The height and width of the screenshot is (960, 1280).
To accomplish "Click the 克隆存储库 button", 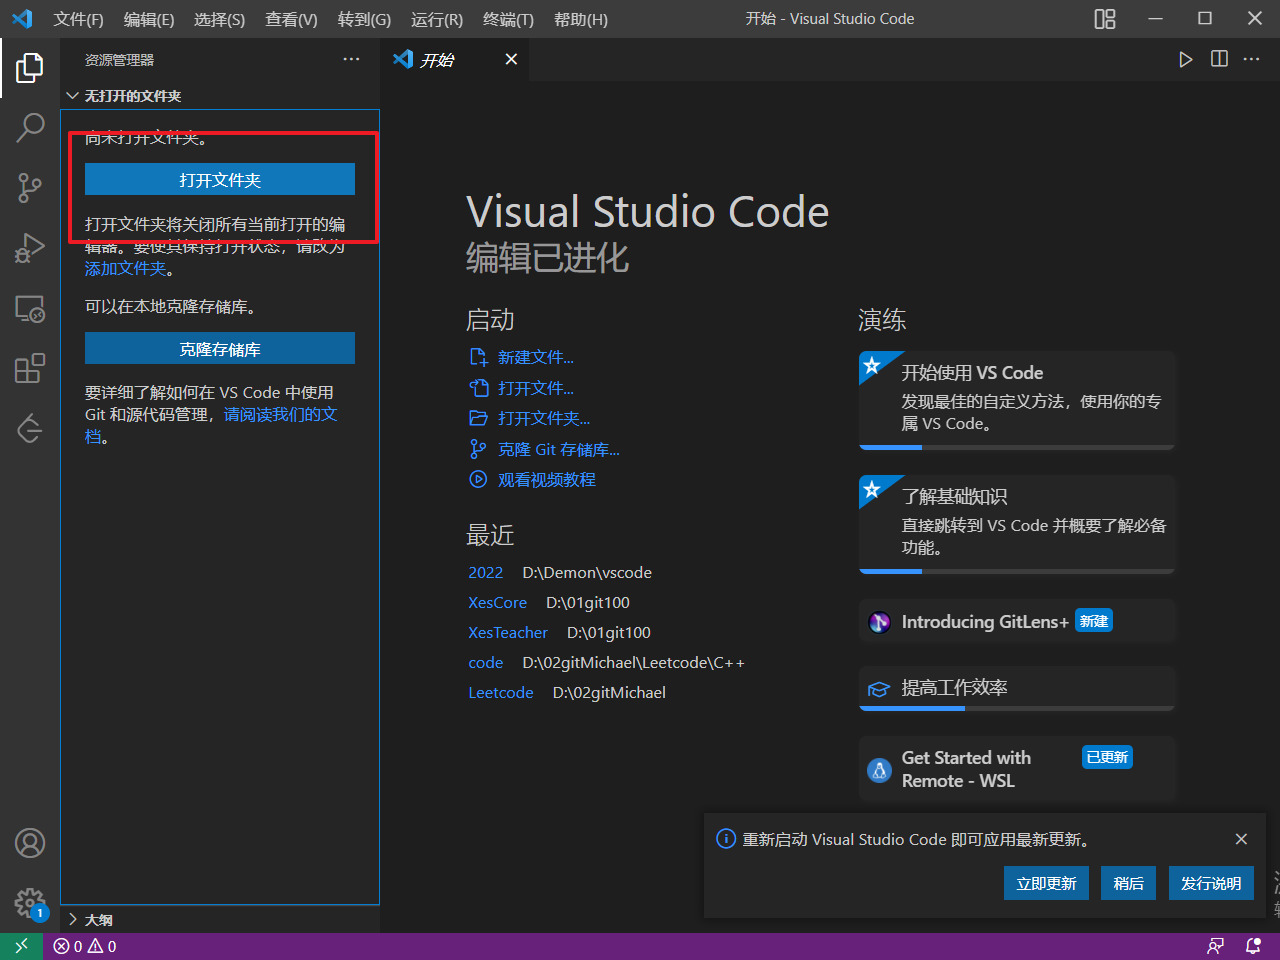I will [x=220, y=349].
